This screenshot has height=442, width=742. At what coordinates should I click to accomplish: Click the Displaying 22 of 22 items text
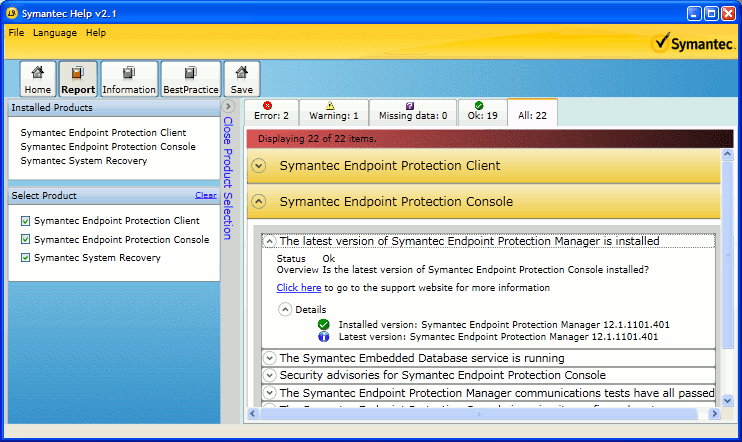pyautogui.click(x=317, y=139)
